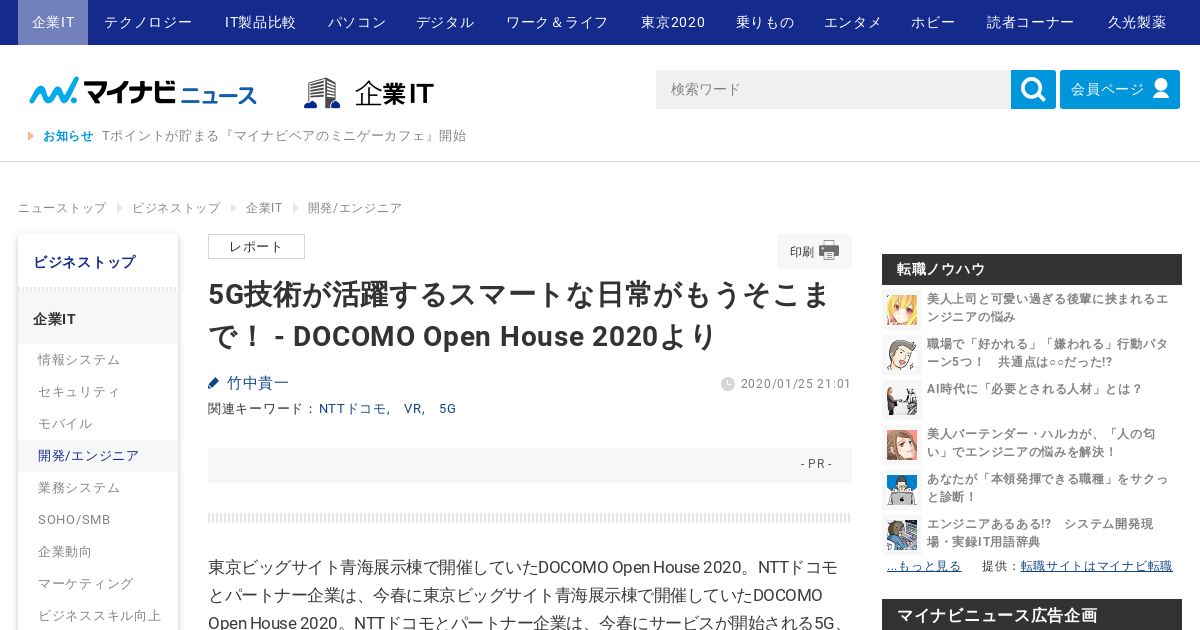Viewport: 1200px width, 630px height.
Task: Open モバイル in the sidebar
Action: 98,424
